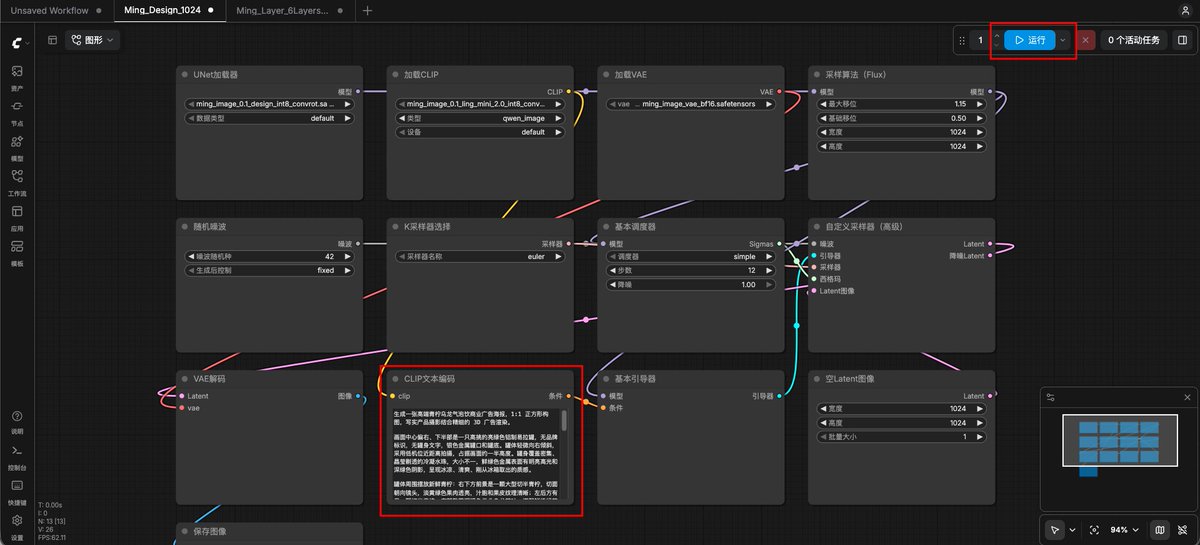Open the 工作流 workflows sidebar panel
Viewport: 1200px width, 545px height.
tap(17, 182)
